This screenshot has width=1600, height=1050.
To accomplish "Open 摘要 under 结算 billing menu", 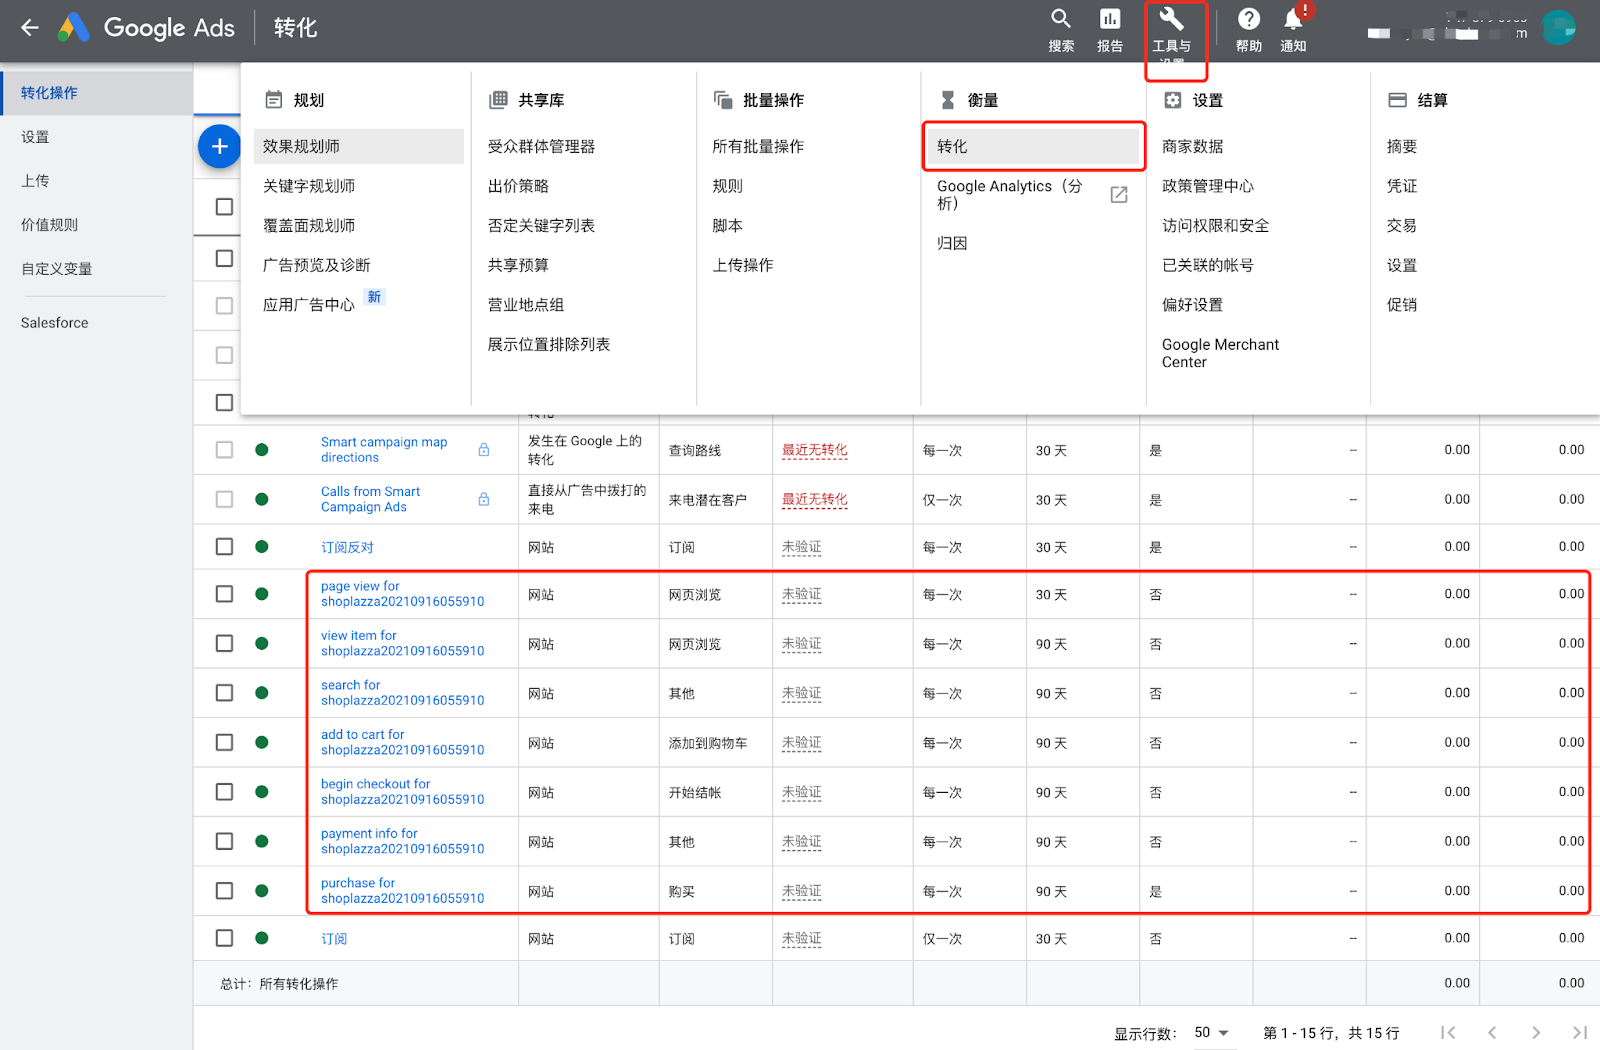I will pos(1402,147).
